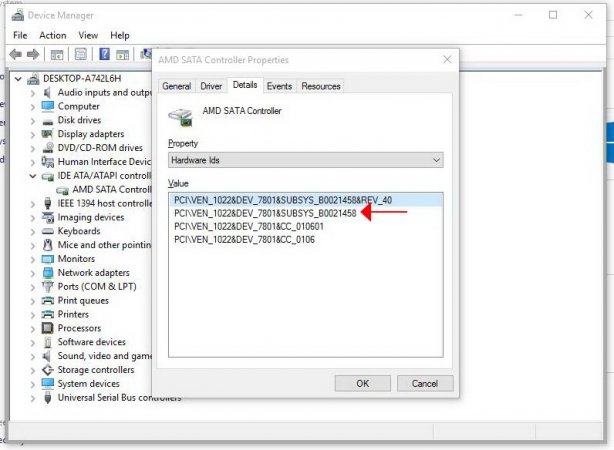
Task: Click the IEEE 1394 host controllers icon
Action: (x=48, y=203)
